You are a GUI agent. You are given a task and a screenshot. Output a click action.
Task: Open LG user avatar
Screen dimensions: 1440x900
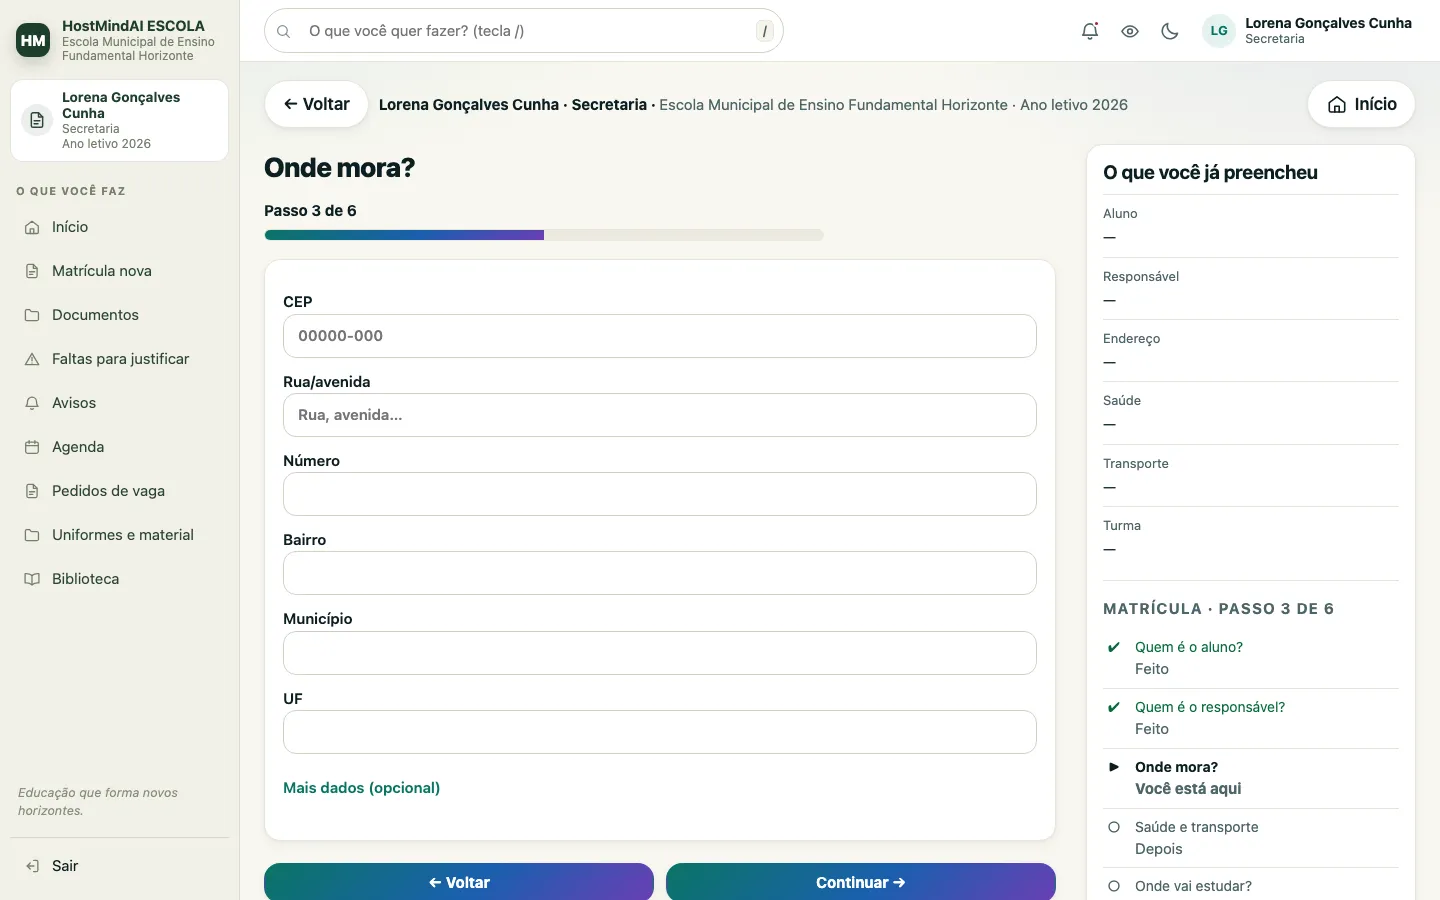coord(1219,31)
